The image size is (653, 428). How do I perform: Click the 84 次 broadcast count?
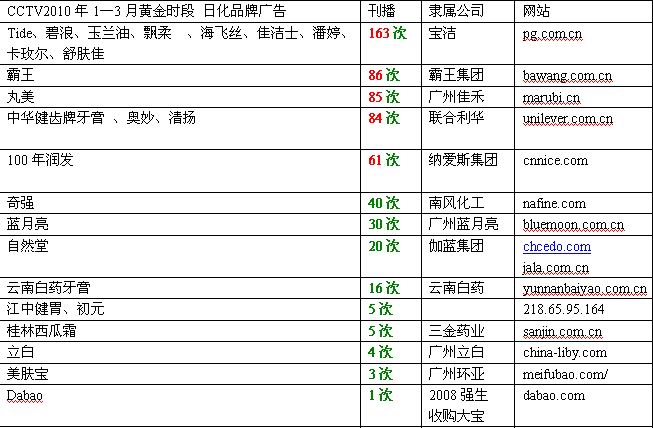click(x=384, y=118)
